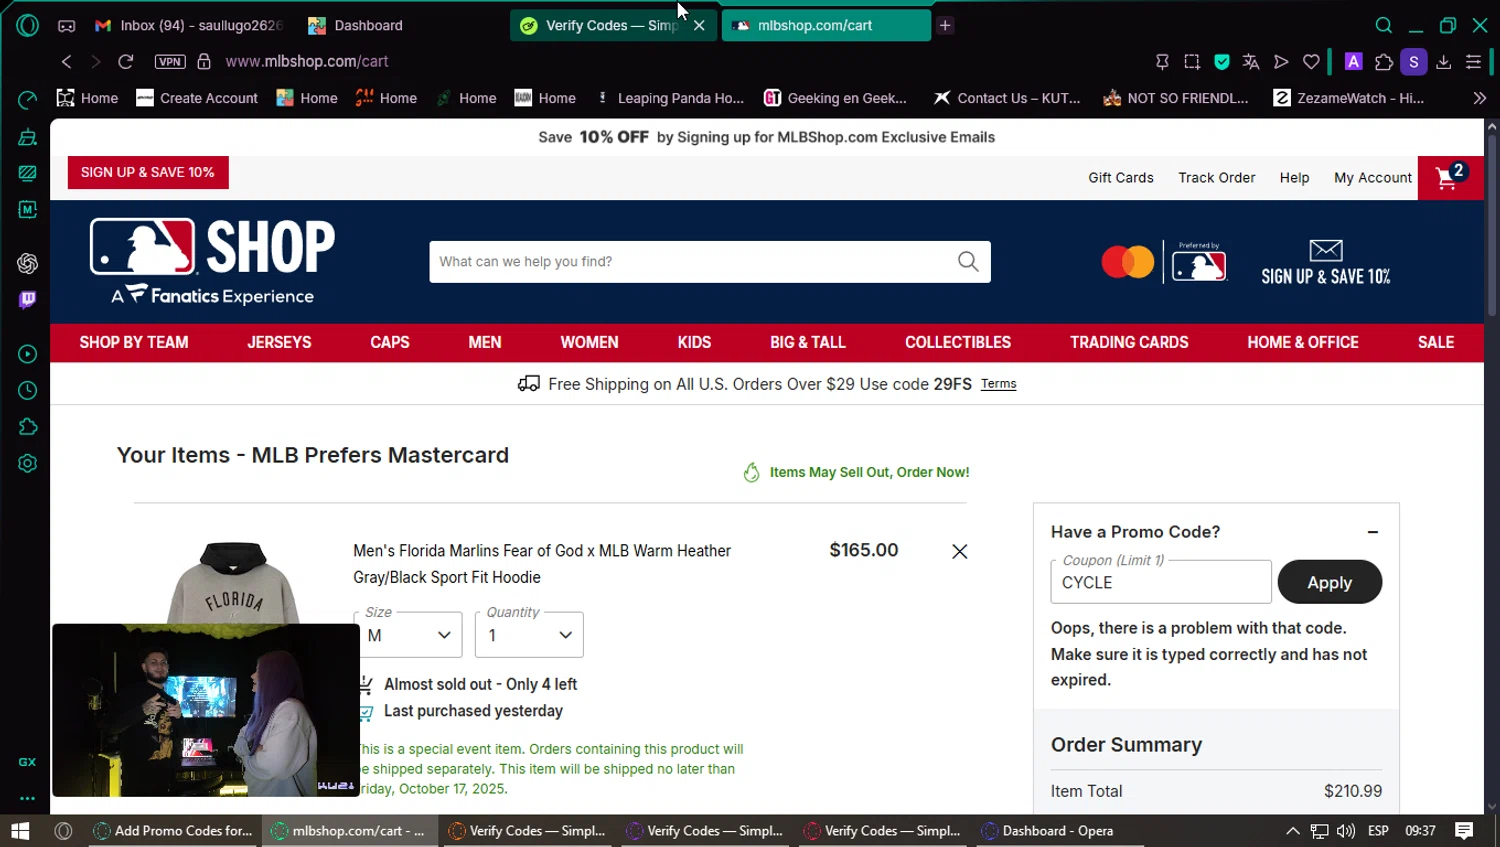1500x847 pixels.
Task: Open the downloads icon
Action: pyautogui.click(x=1444, y=62)
